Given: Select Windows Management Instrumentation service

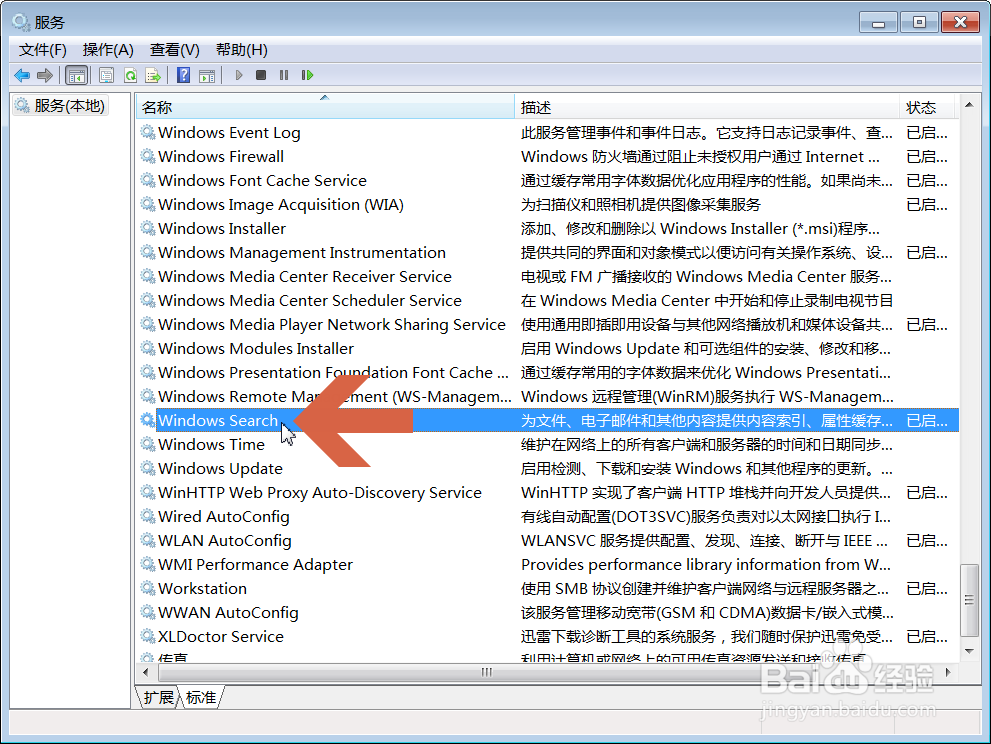Looking at the screenshot, I should [547, 253].
